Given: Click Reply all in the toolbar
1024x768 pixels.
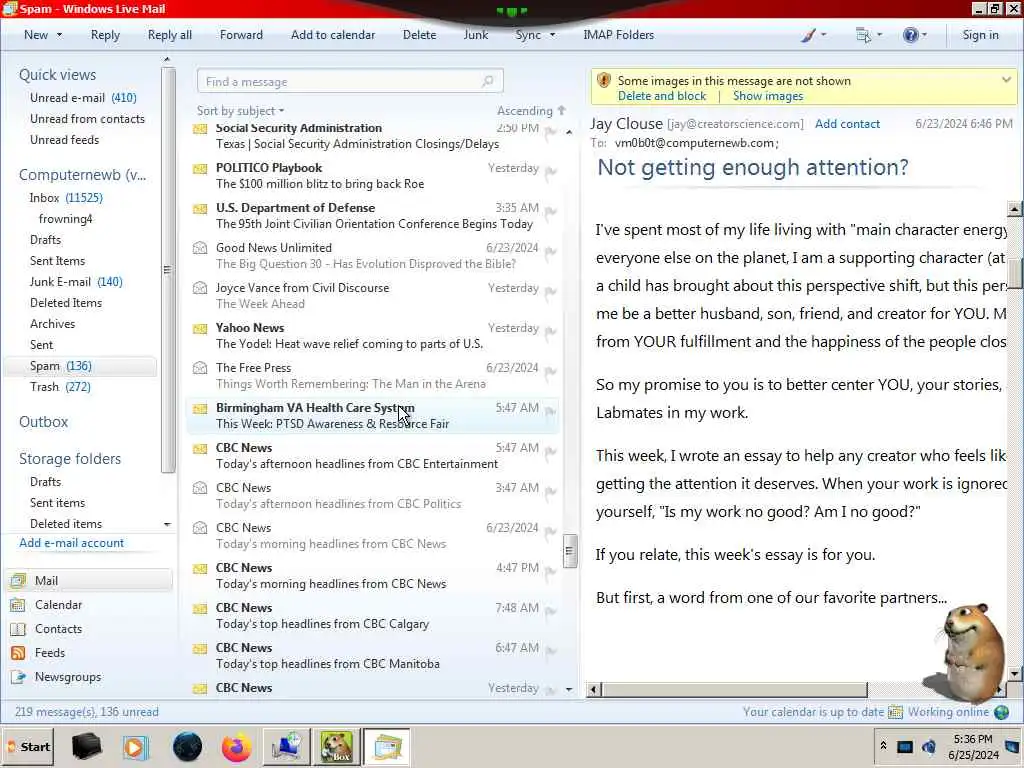Looking at the screenshot, I should pos(170,35).
